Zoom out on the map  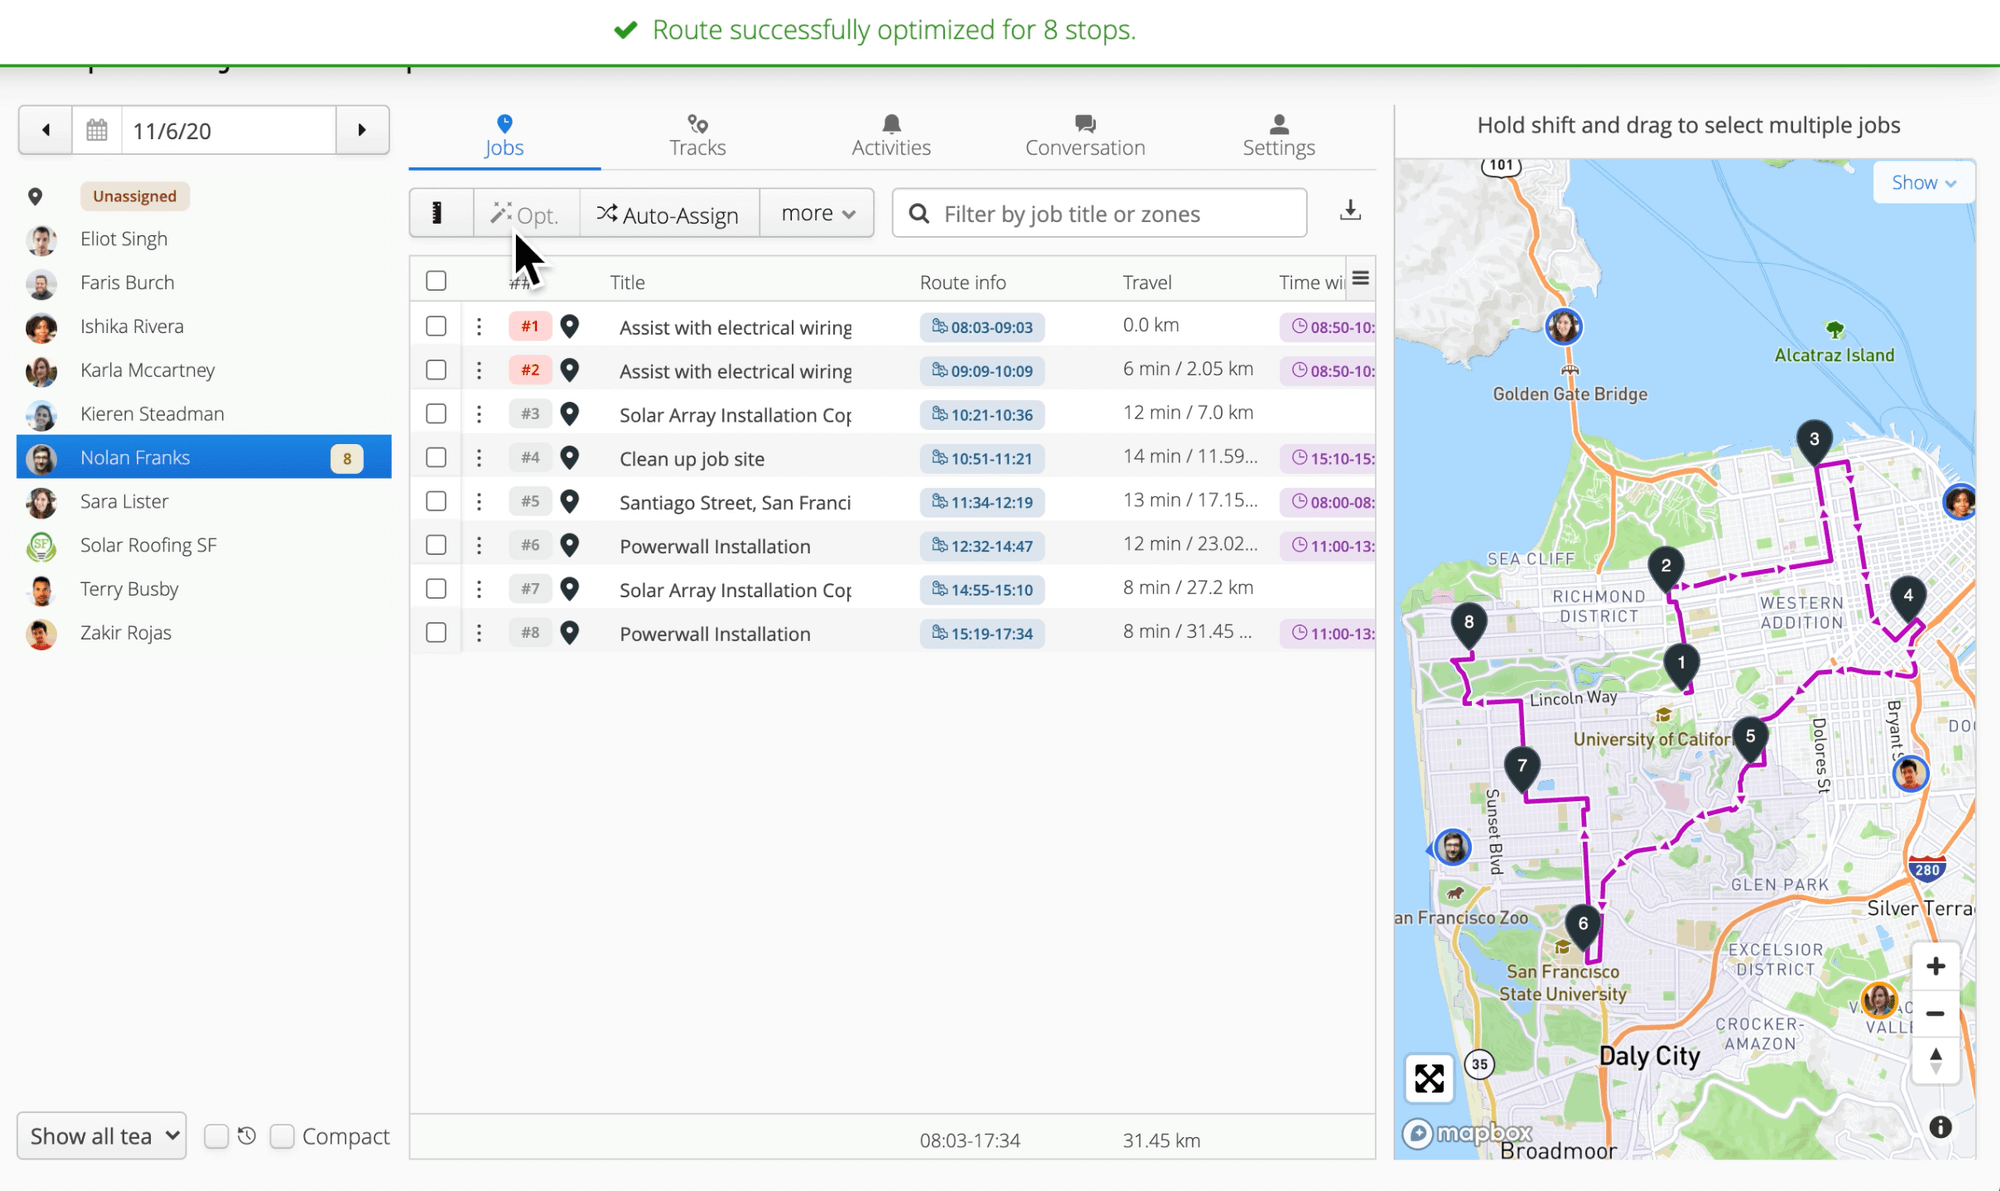tap(1935, 1013)
